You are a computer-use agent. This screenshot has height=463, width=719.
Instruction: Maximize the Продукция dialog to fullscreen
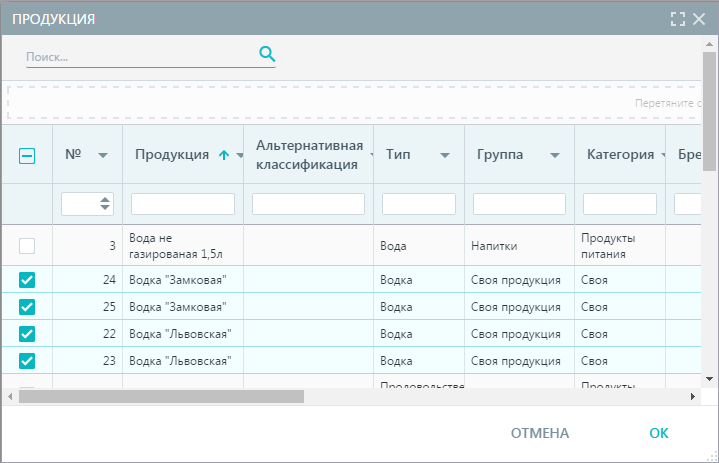678,19
